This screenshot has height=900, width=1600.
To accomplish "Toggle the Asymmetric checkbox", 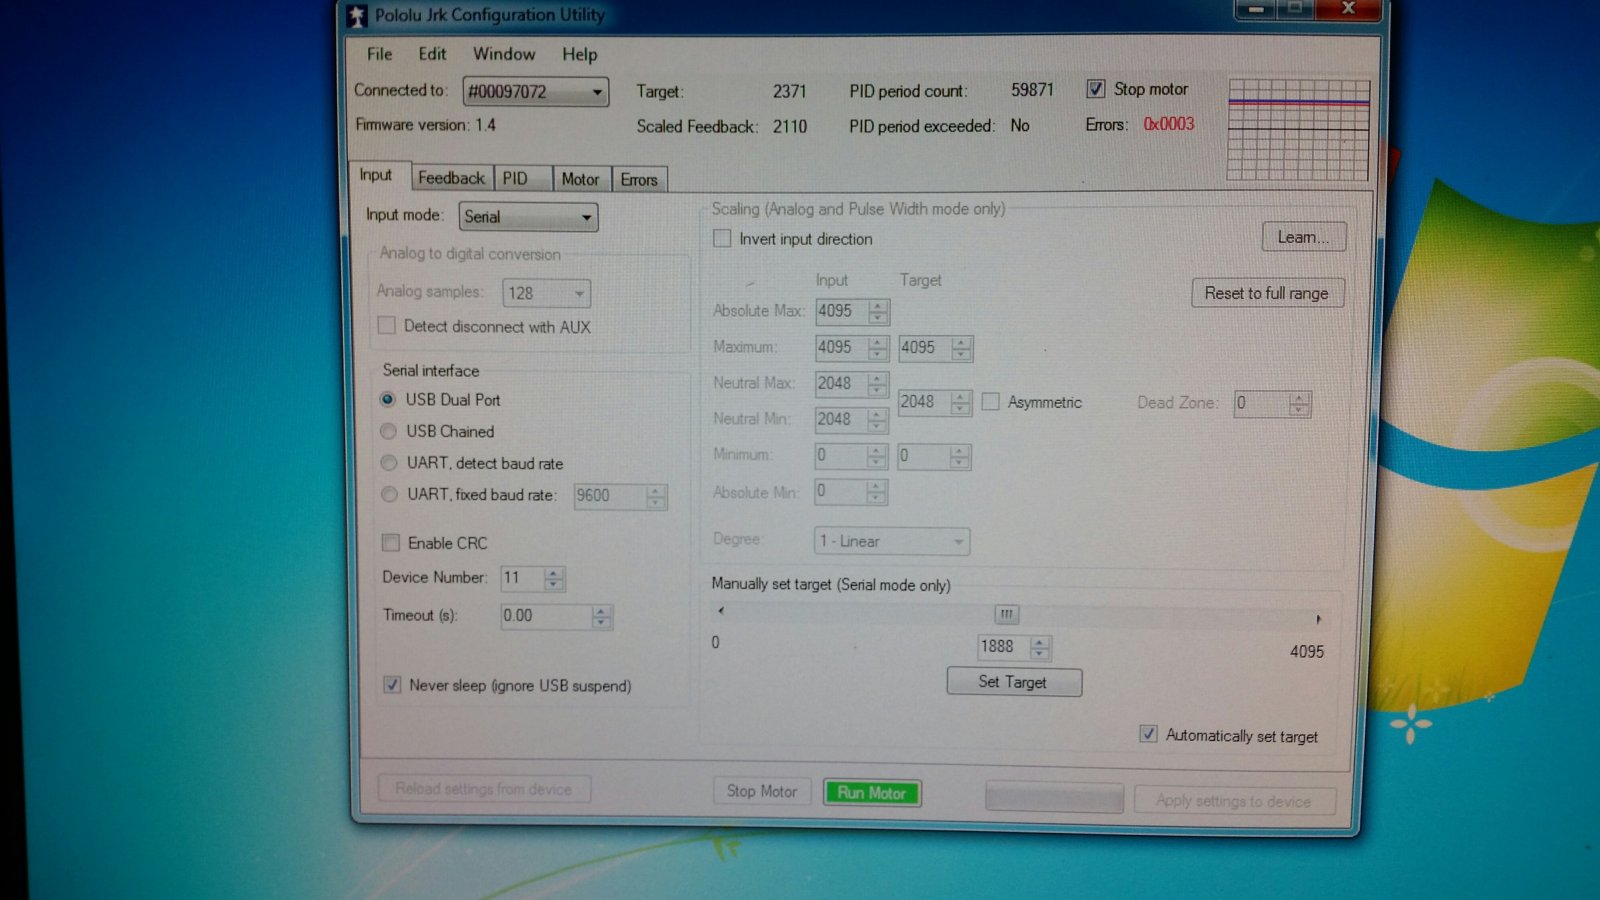I will click(x=991, y=402).
